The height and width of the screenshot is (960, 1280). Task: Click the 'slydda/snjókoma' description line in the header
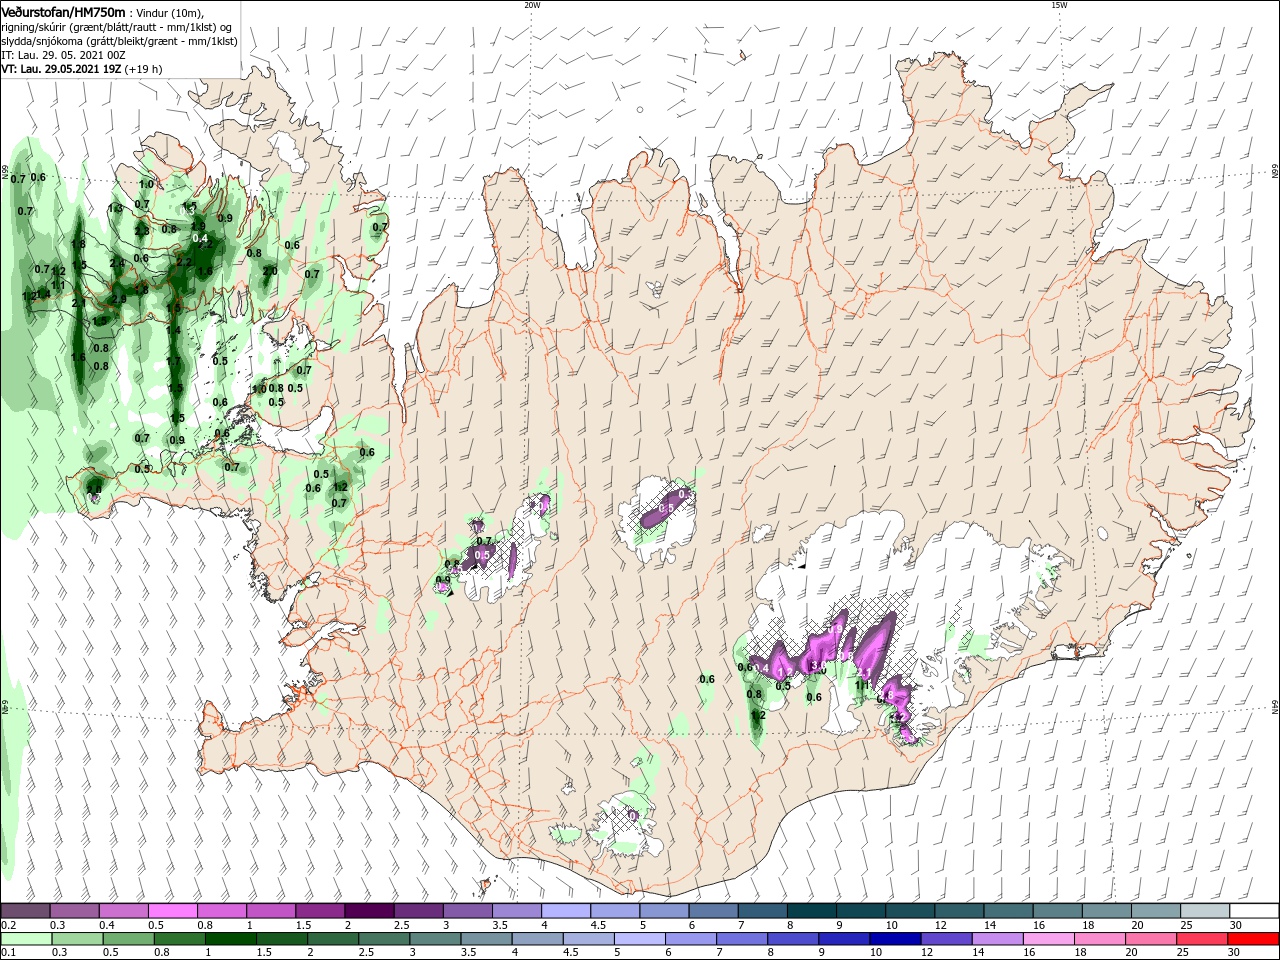pos(118,41)
